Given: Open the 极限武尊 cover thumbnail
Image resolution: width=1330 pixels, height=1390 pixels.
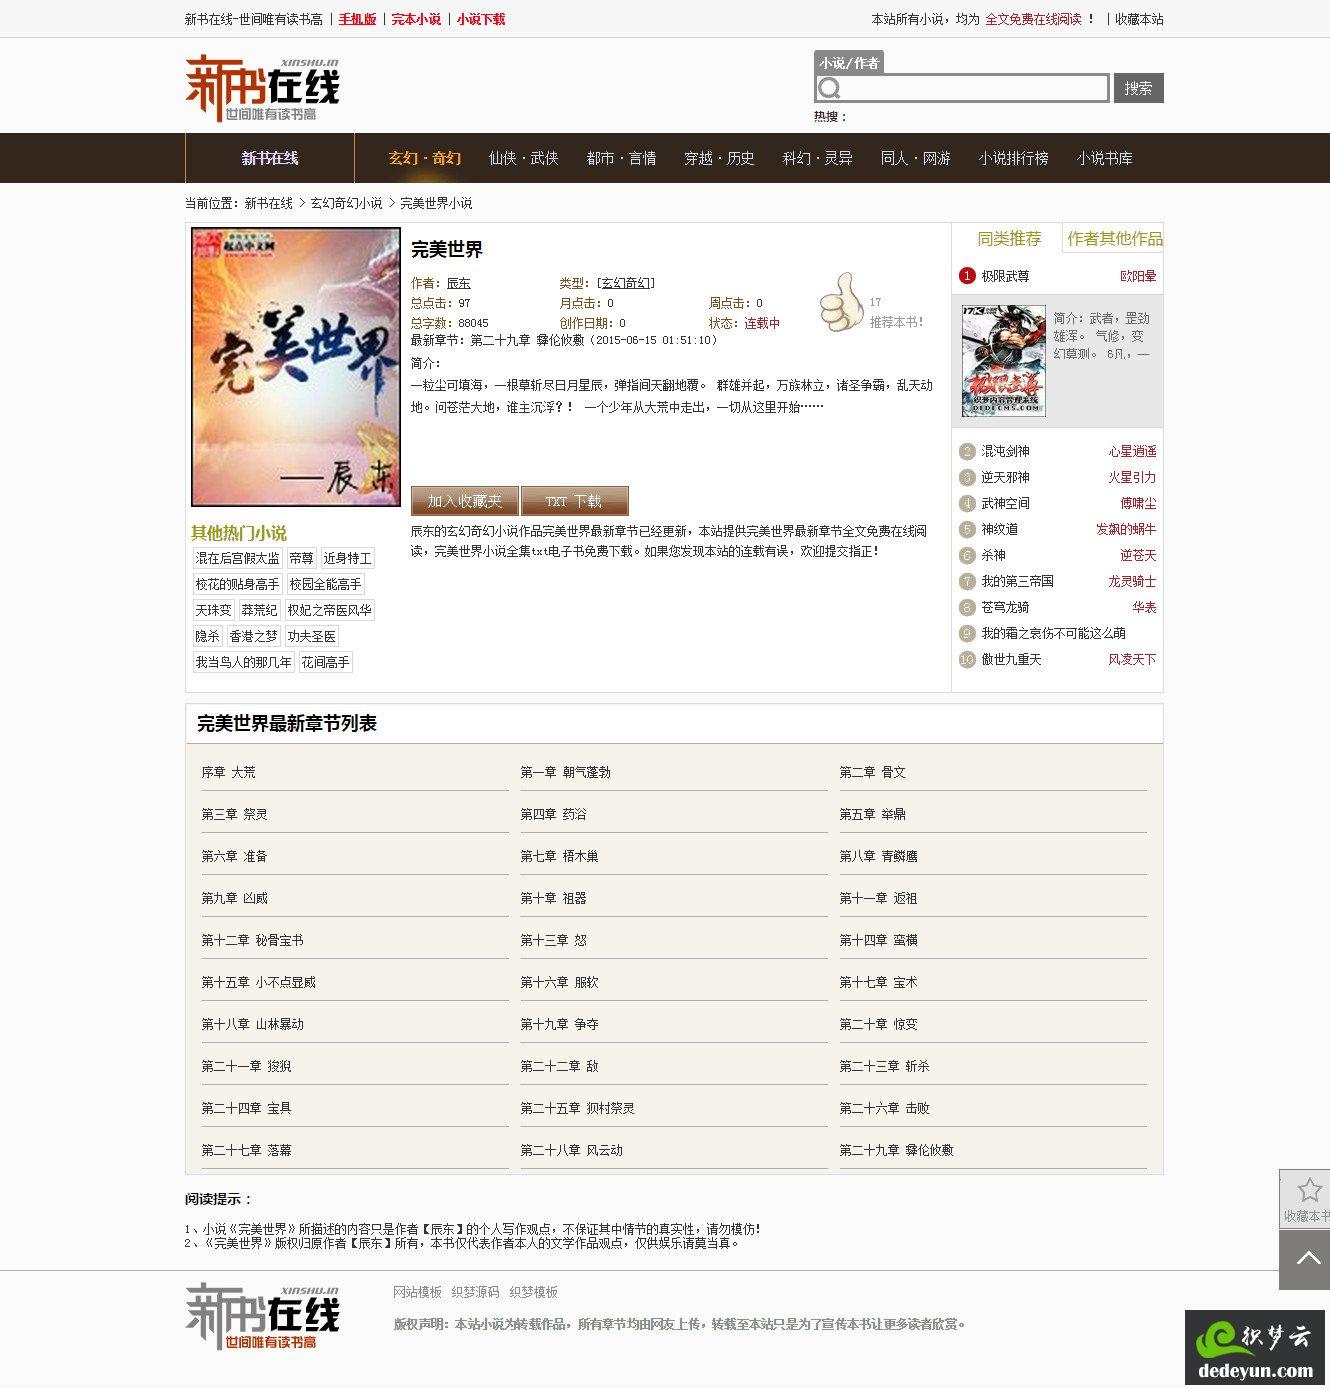Looking at the screenshot, I should [x=1003, y=361].
